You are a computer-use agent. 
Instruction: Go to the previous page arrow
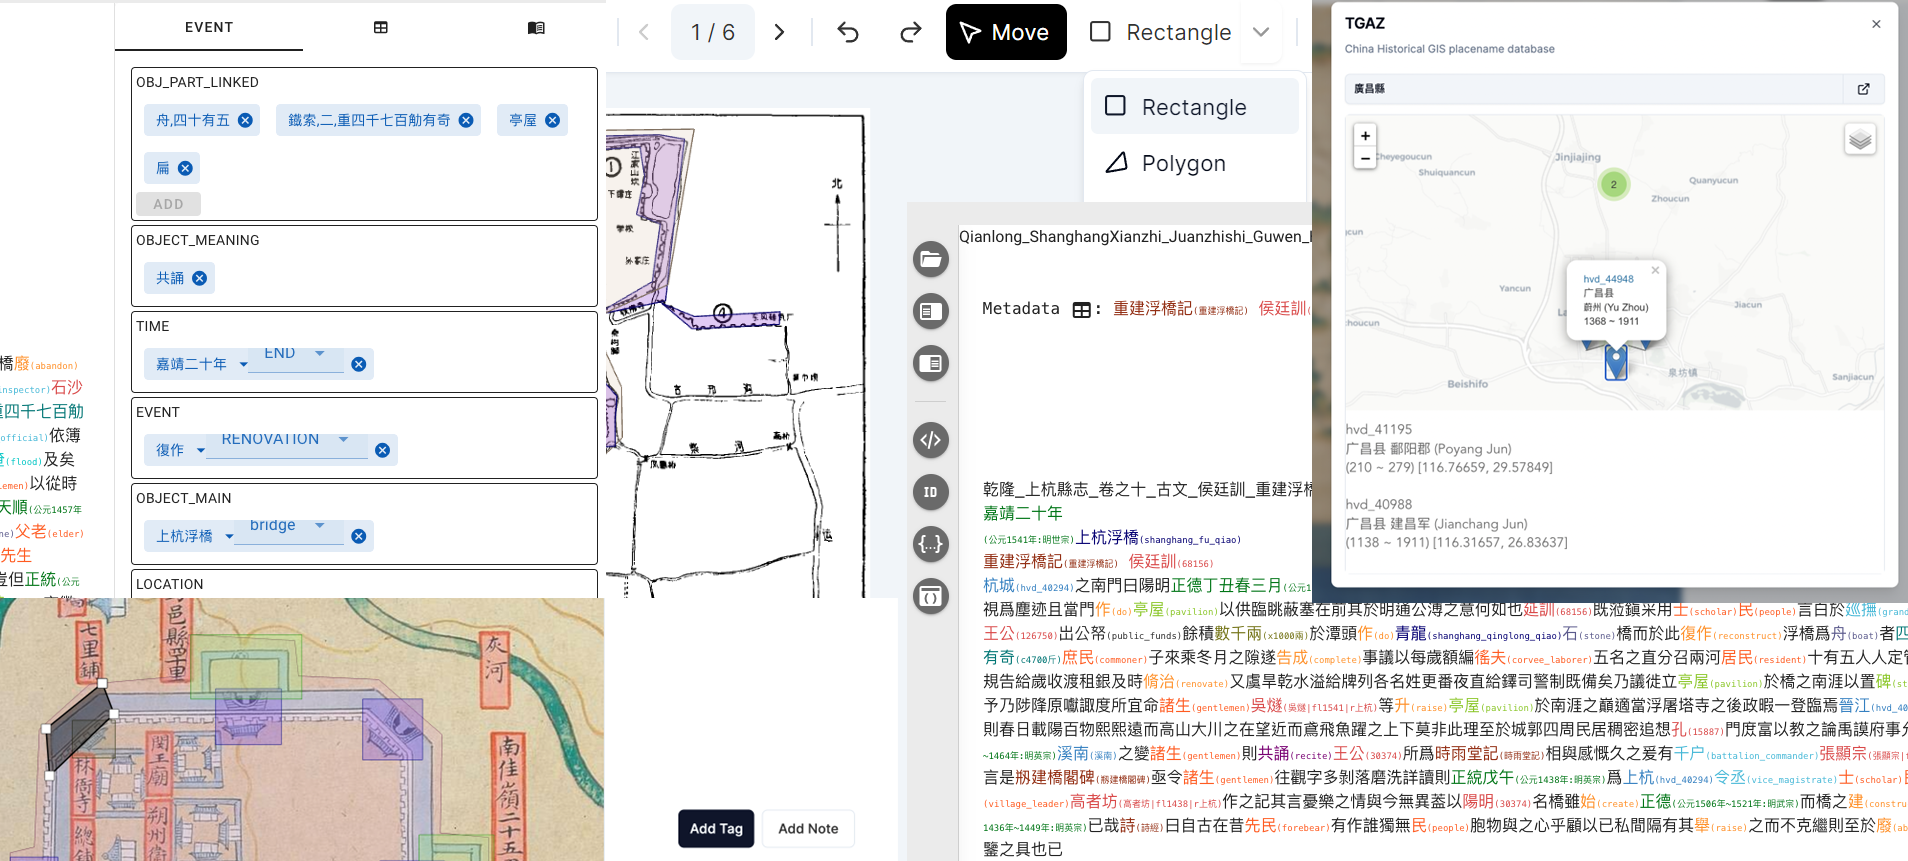click(644, 32)
